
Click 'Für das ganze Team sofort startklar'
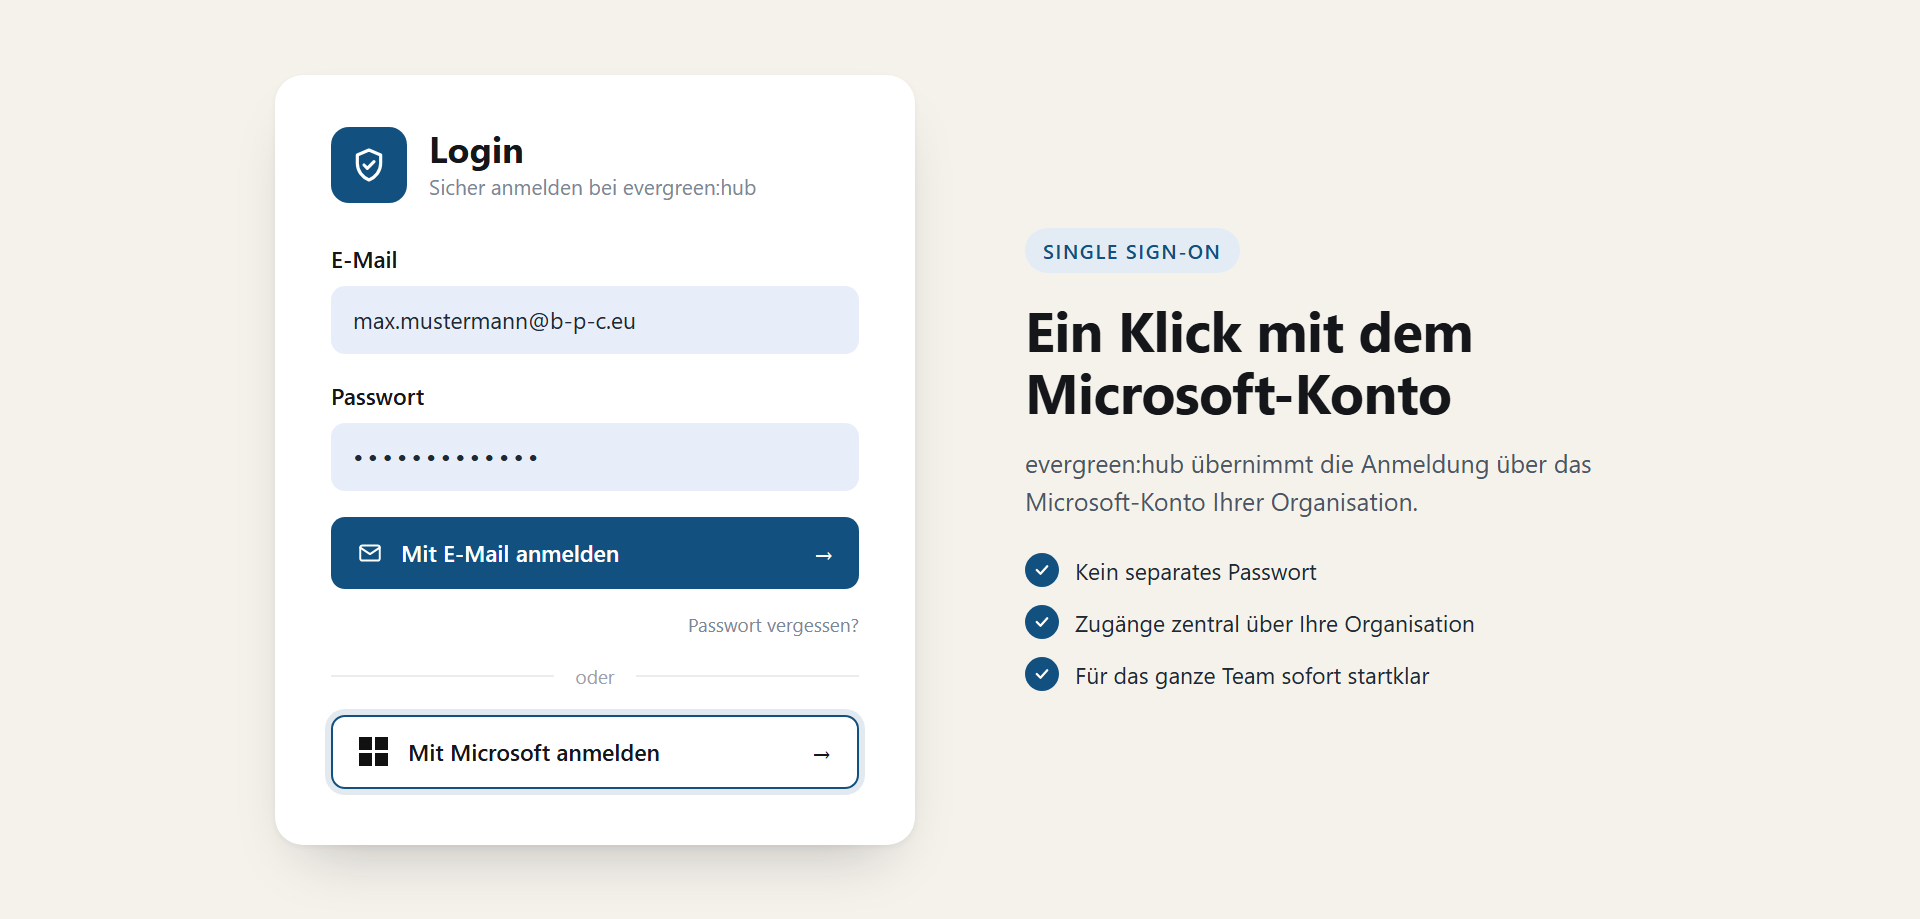point(1252,676)
